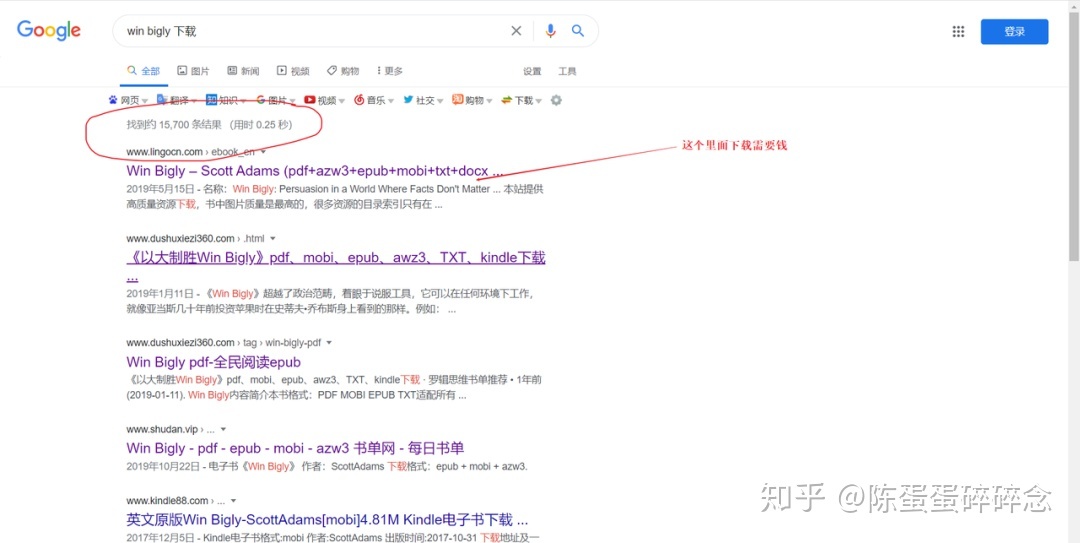Viewport: 1080px width, 543px height.
Task: Click the Twitter 社交 icon in the extension bar
Action: click(x=408, y=100)
